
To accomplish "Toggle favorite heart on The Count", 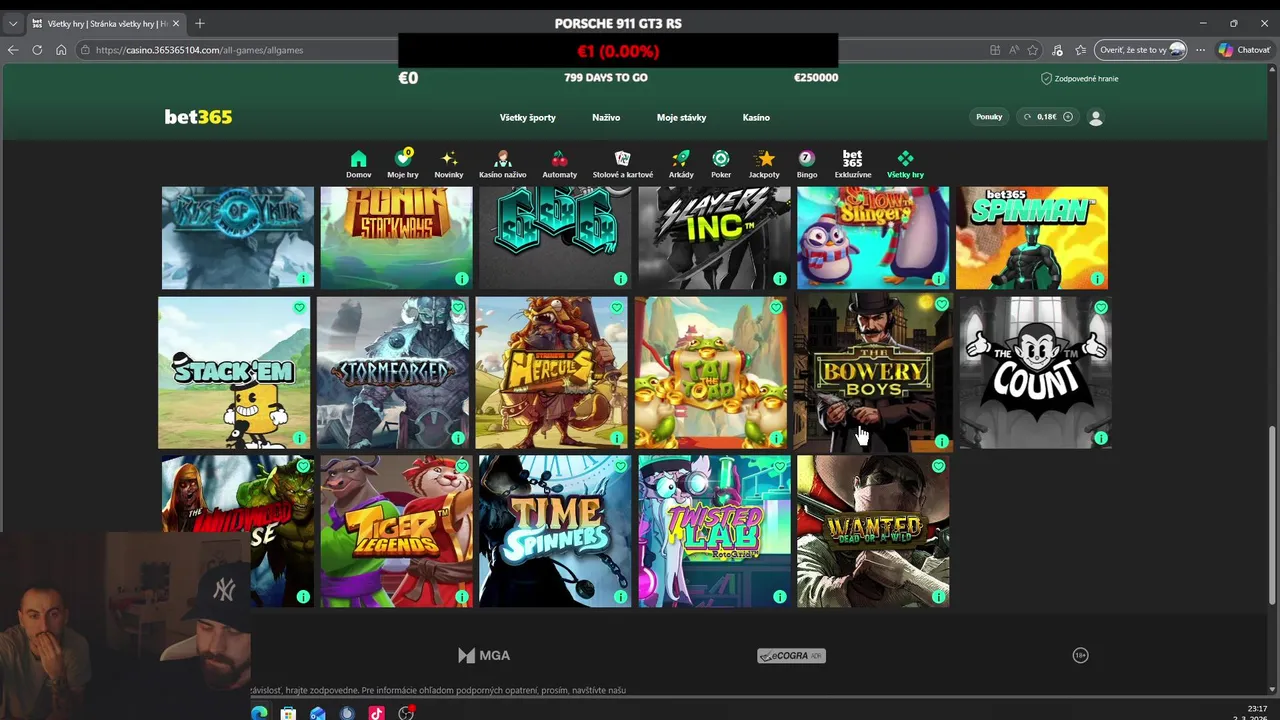I will 1101,308.
